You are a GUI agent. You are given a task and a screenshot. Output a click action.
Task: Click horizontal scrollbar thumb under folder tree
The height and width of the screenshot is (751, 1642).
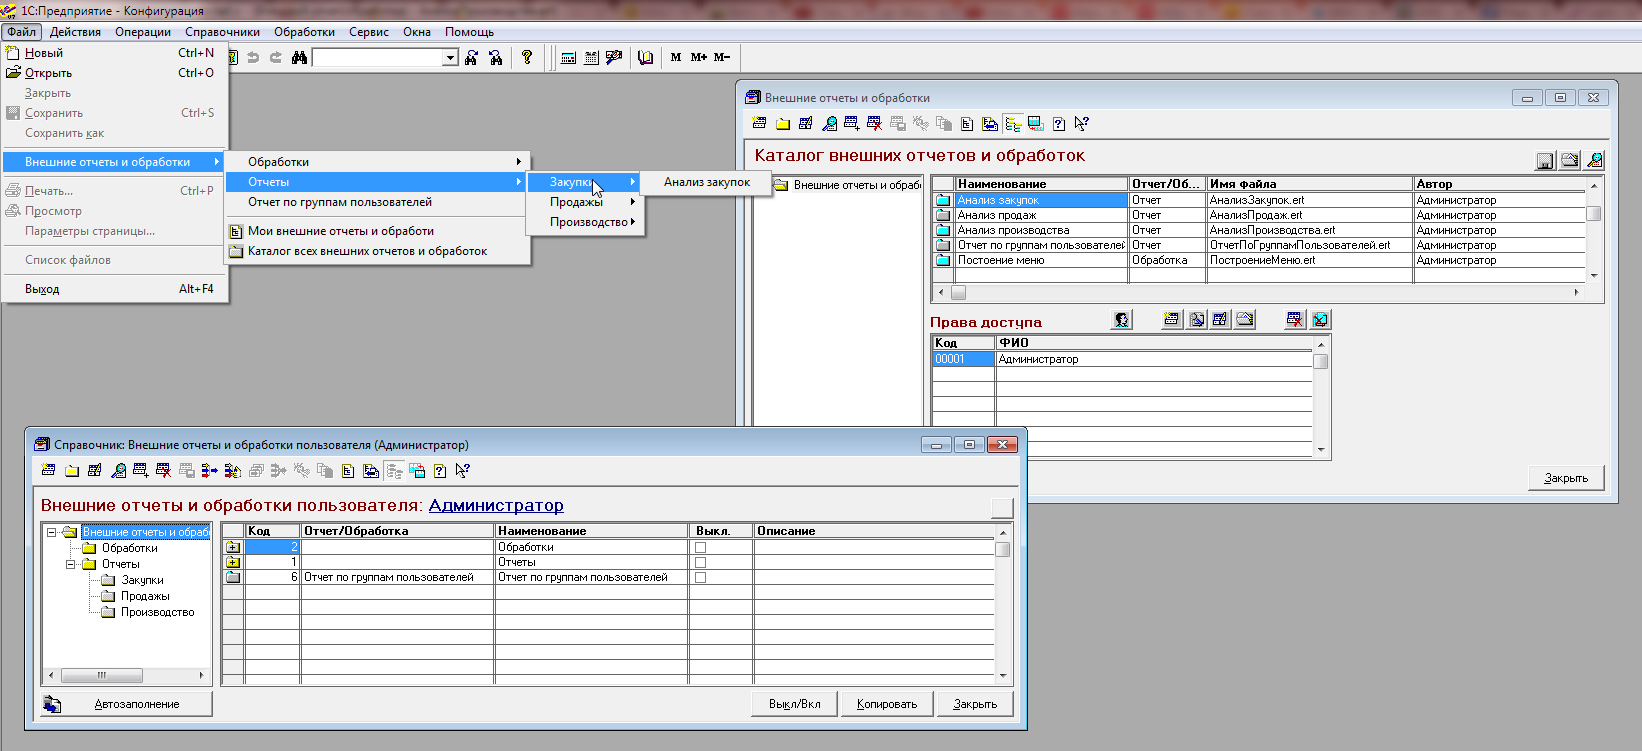point(101,675)
